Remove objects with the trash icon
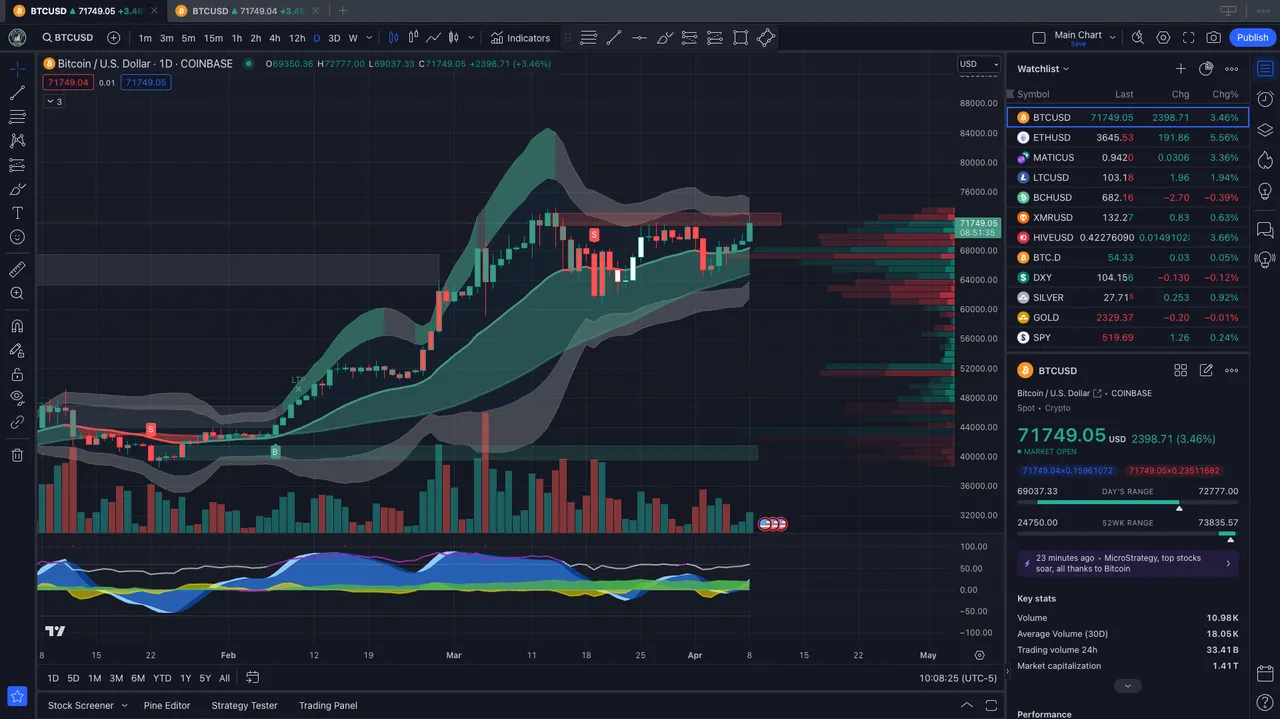This screenshot has height=719, width=1280. point(17,455)
